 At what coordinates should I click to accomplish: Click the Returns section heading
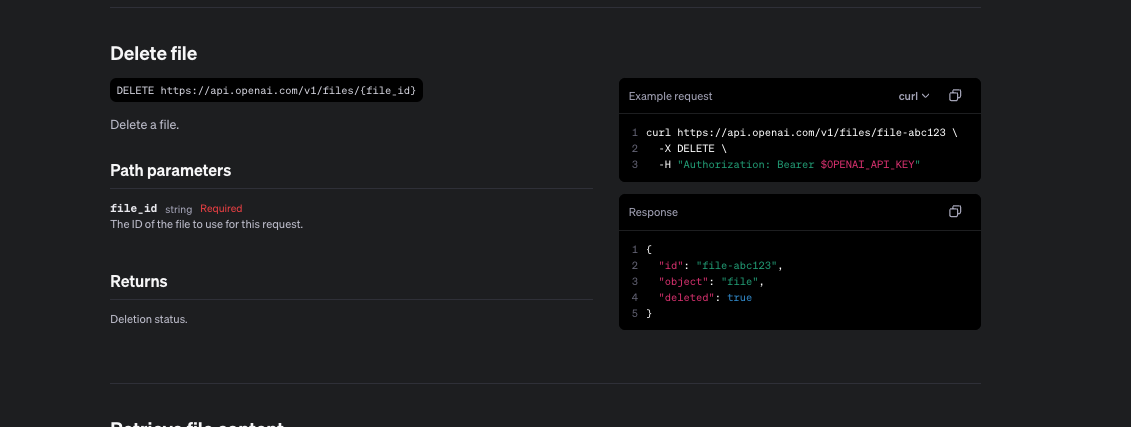pyautogui.click(x=139, y=281)
